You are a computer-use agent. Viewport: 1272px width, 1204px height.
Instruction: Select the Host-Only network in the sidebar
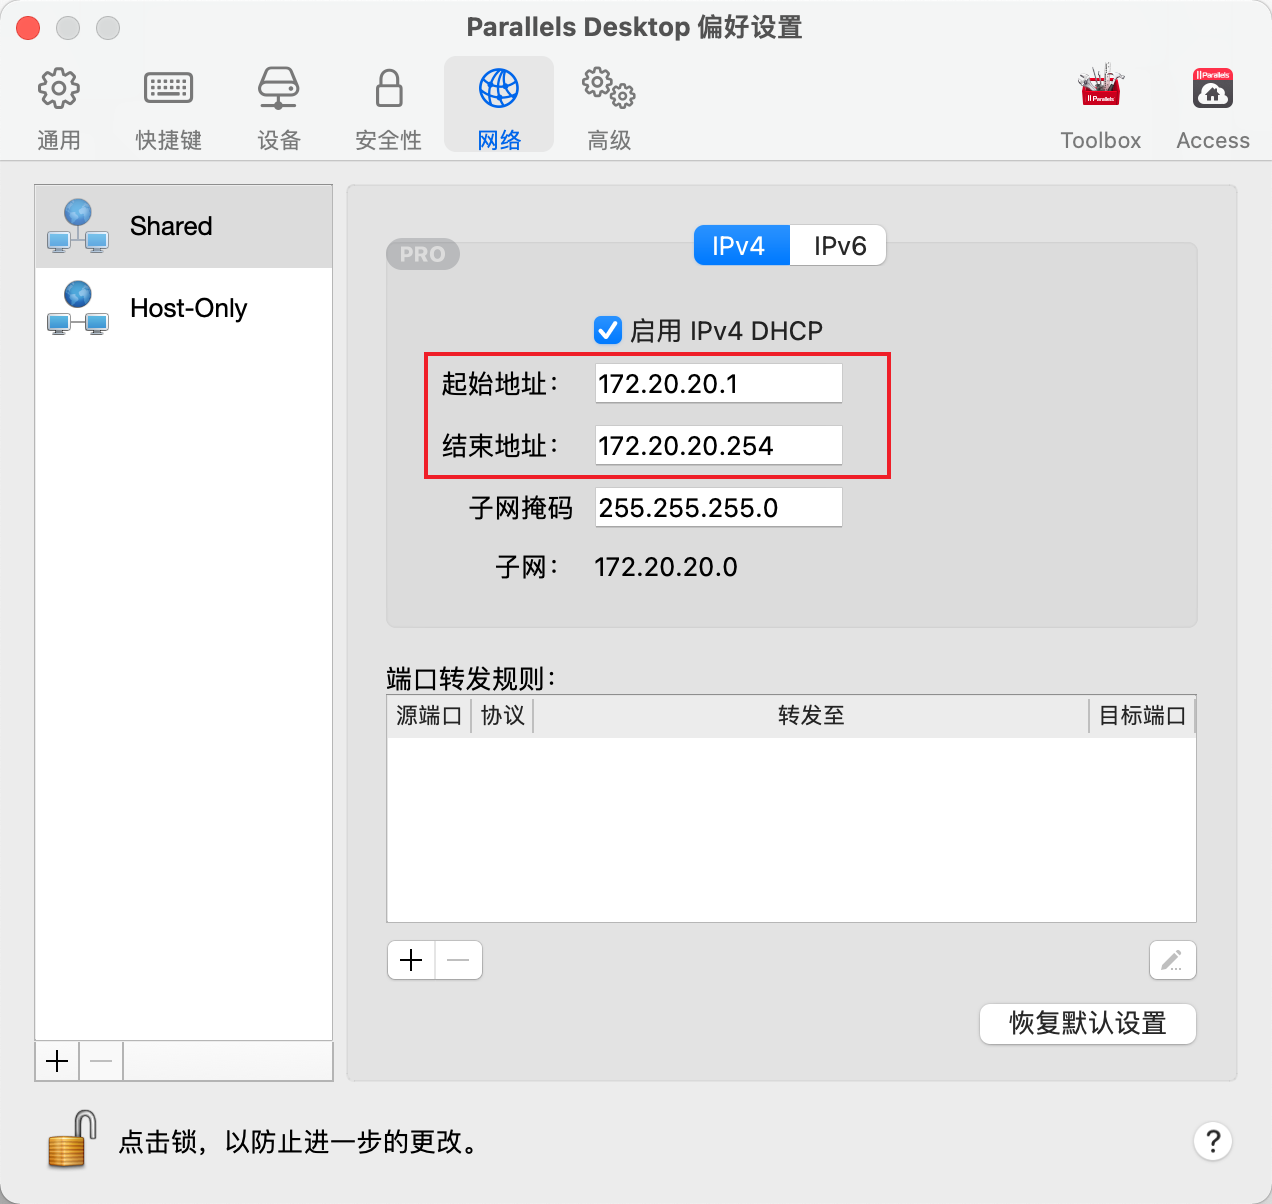pyautogui.click(x=184, y=309)
